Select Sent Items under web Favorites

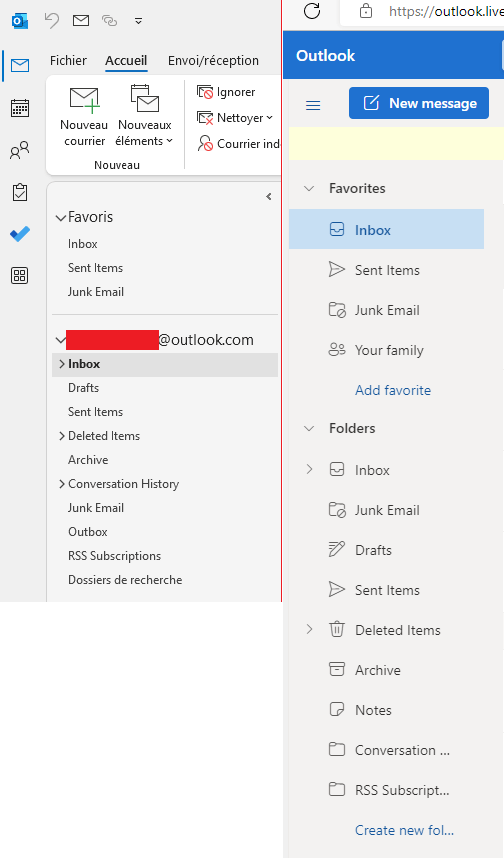pyautogui.click(x=386, y=270)
